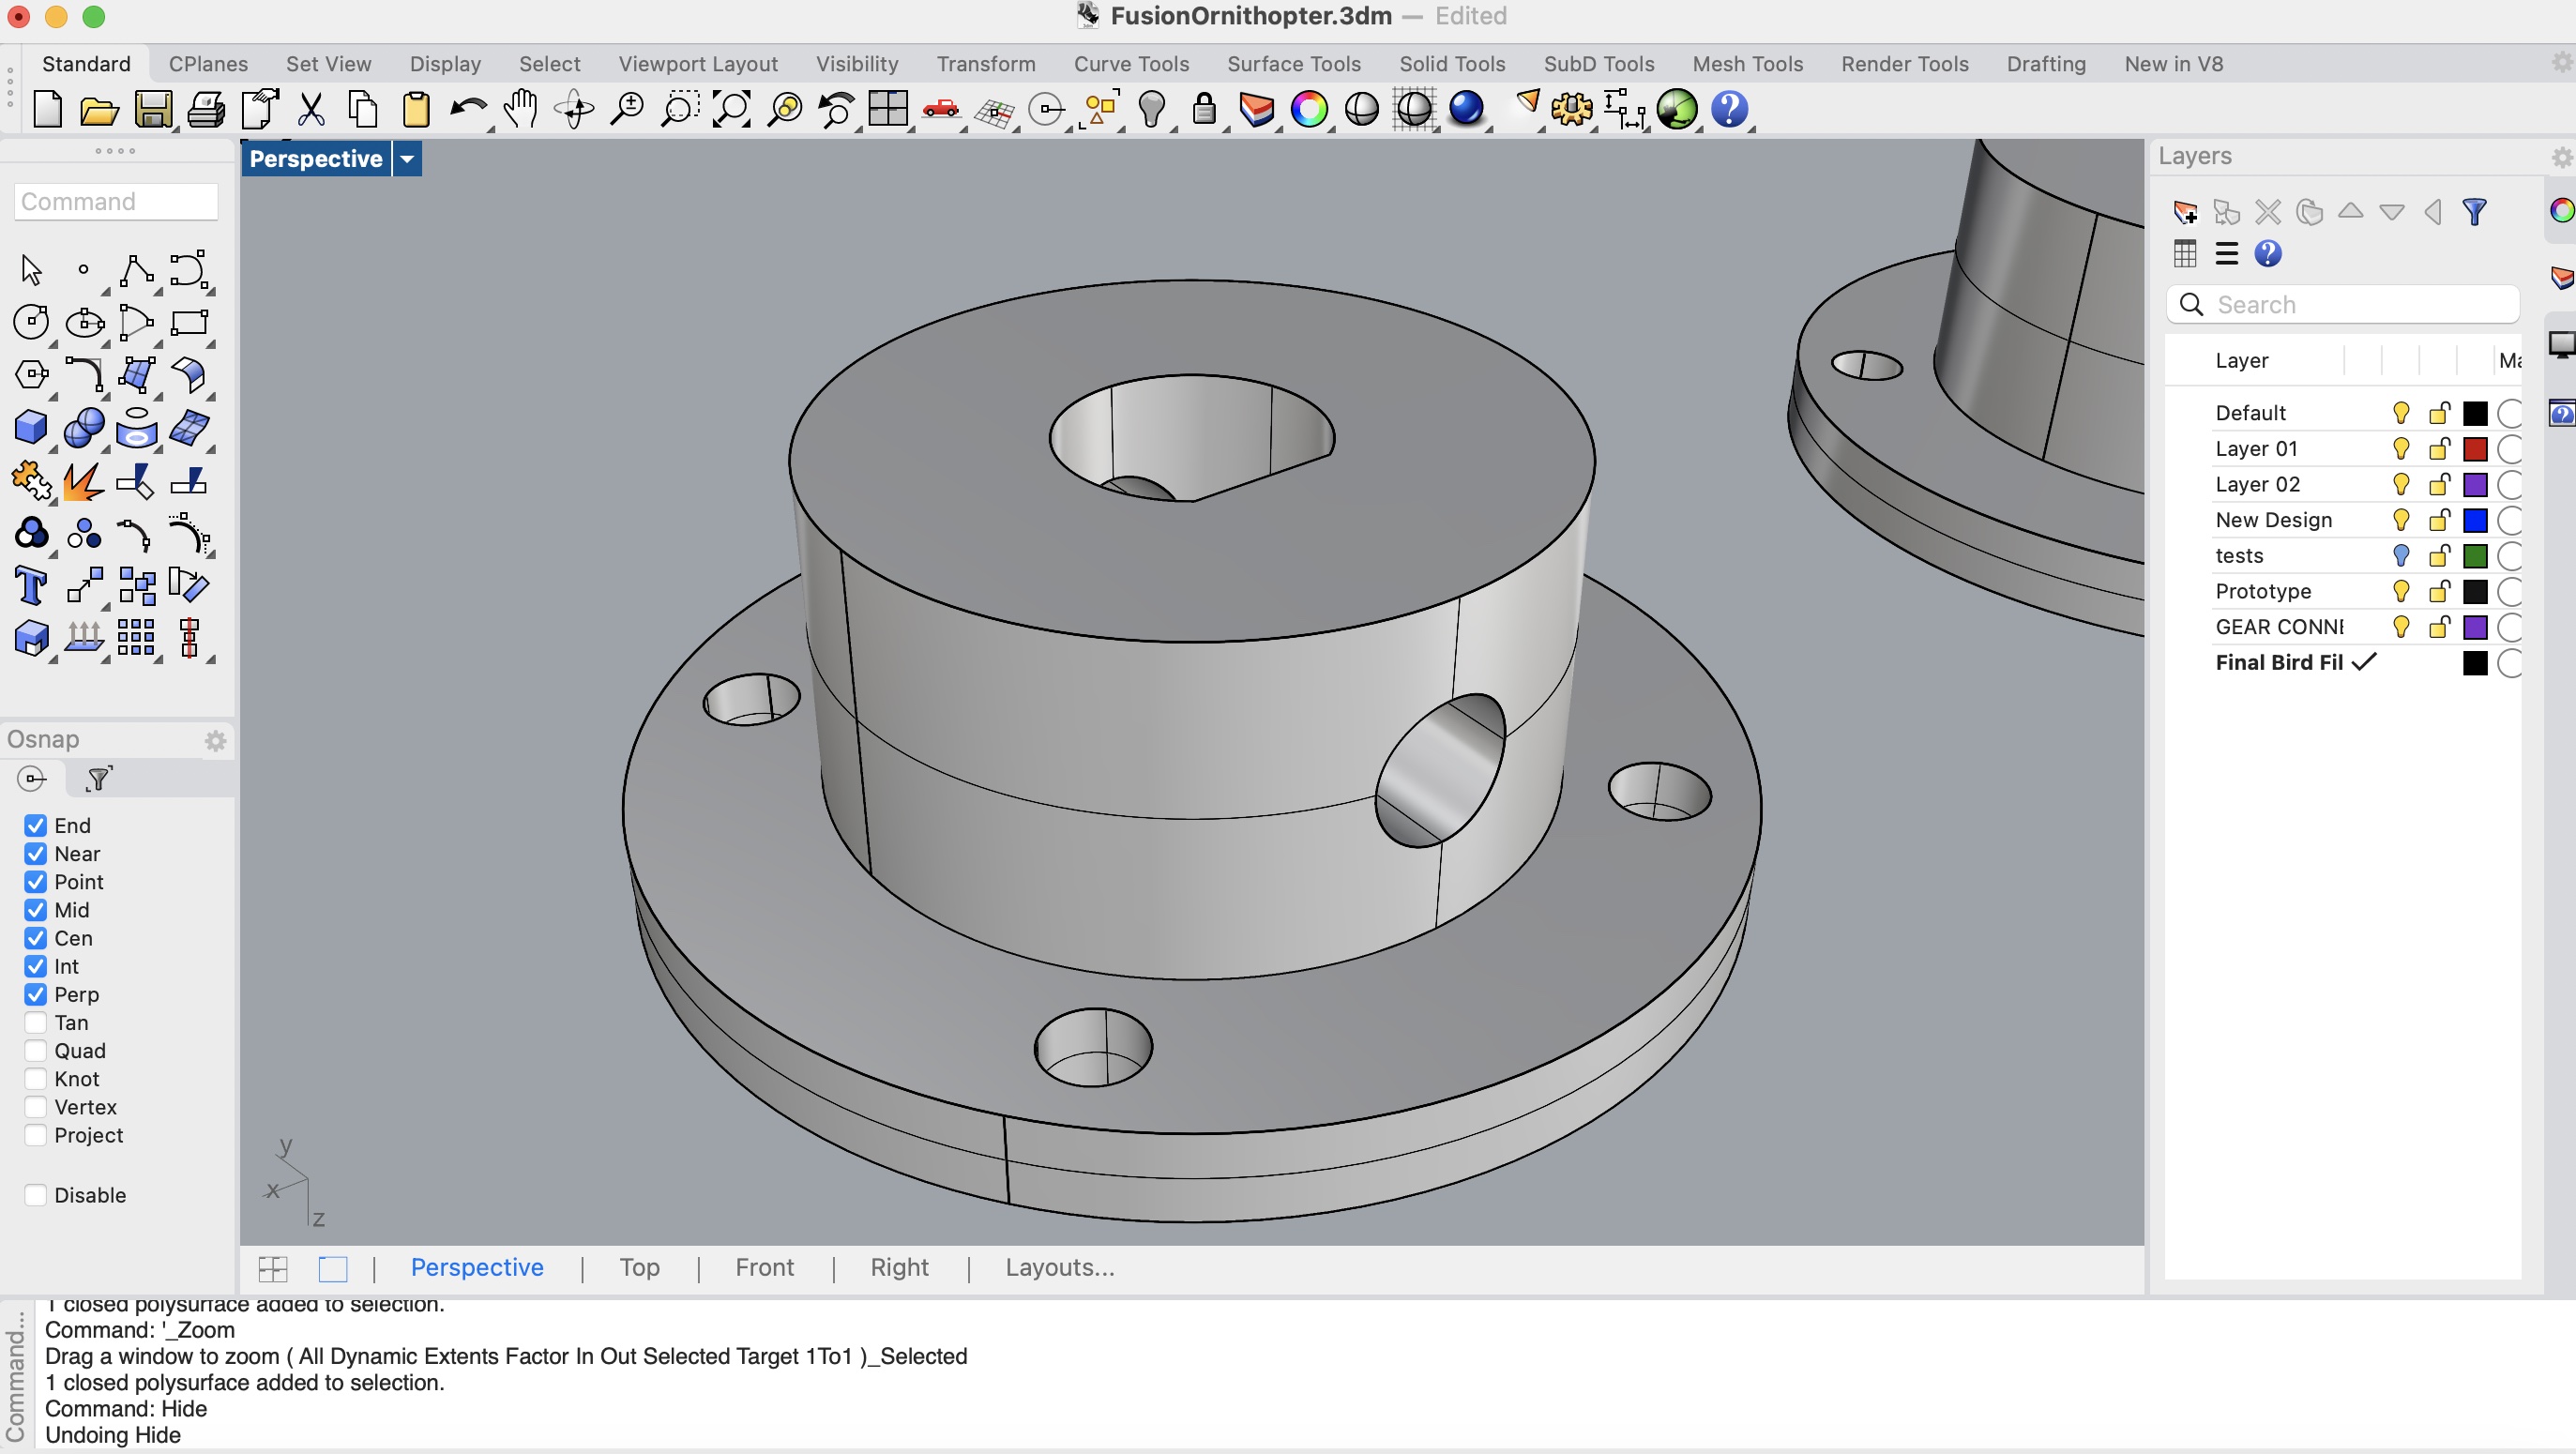Save the model with the floppy icon
Viewport: 2576px width, 1454px height.
152,109
